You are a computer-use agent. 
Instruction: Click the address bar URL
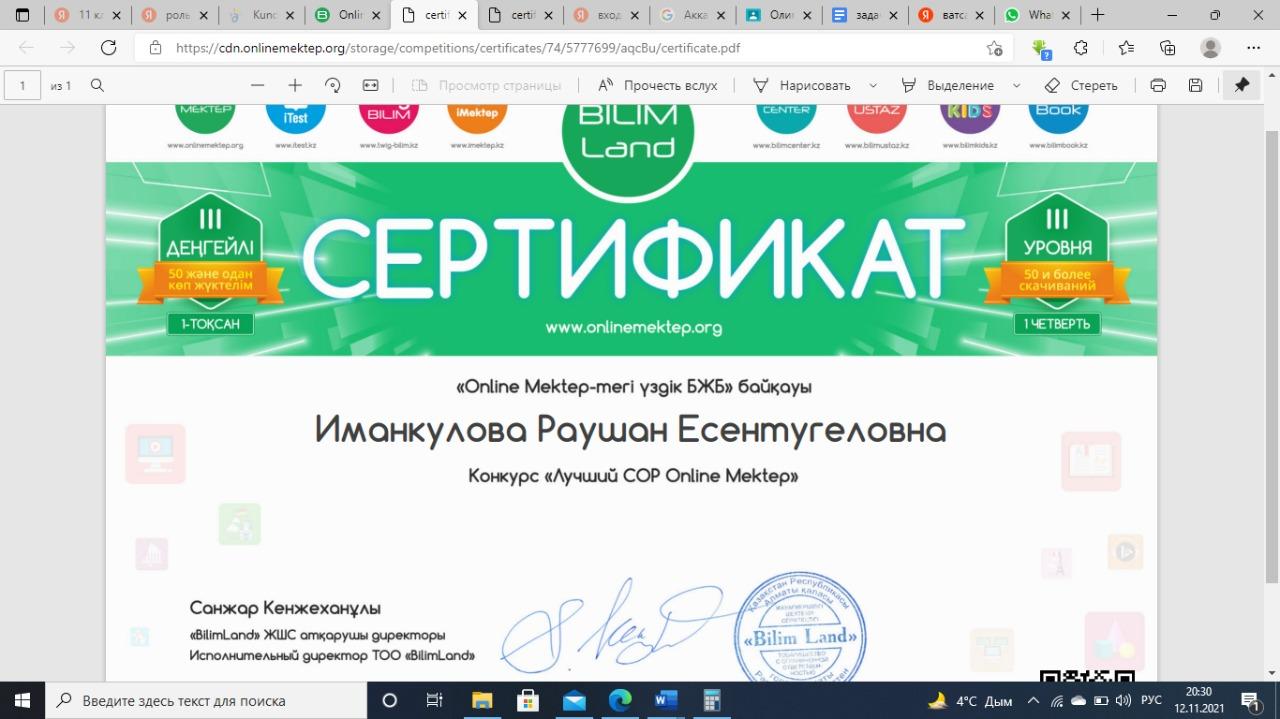tap(457, 48)
